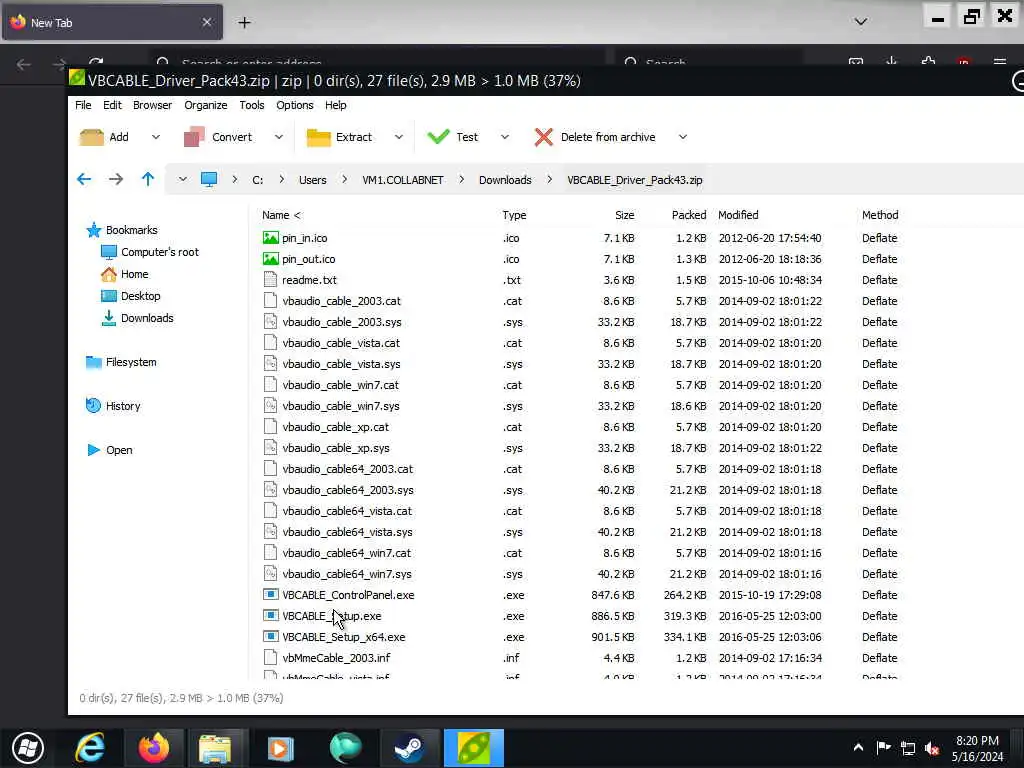
Task: Show hidden tray icons arrow
Action: pyautogui.click(x=858, y=748)
